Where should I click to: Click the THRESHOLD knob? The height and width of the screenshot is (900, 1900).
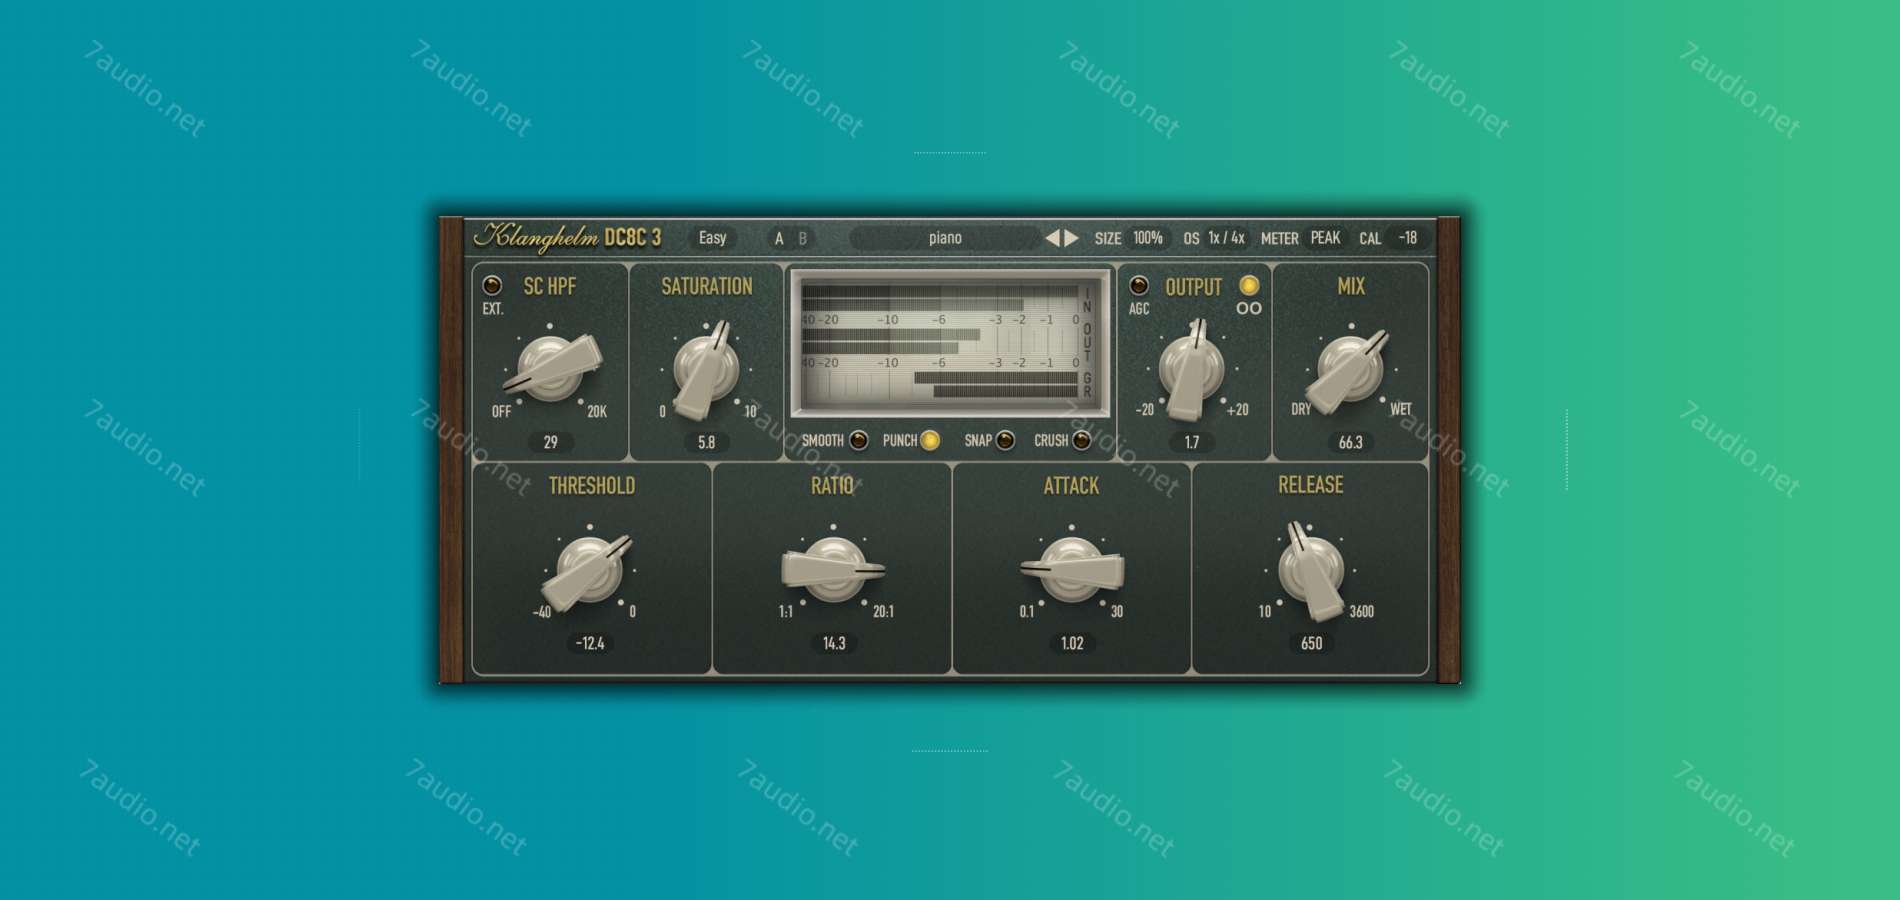pos(590,570)
